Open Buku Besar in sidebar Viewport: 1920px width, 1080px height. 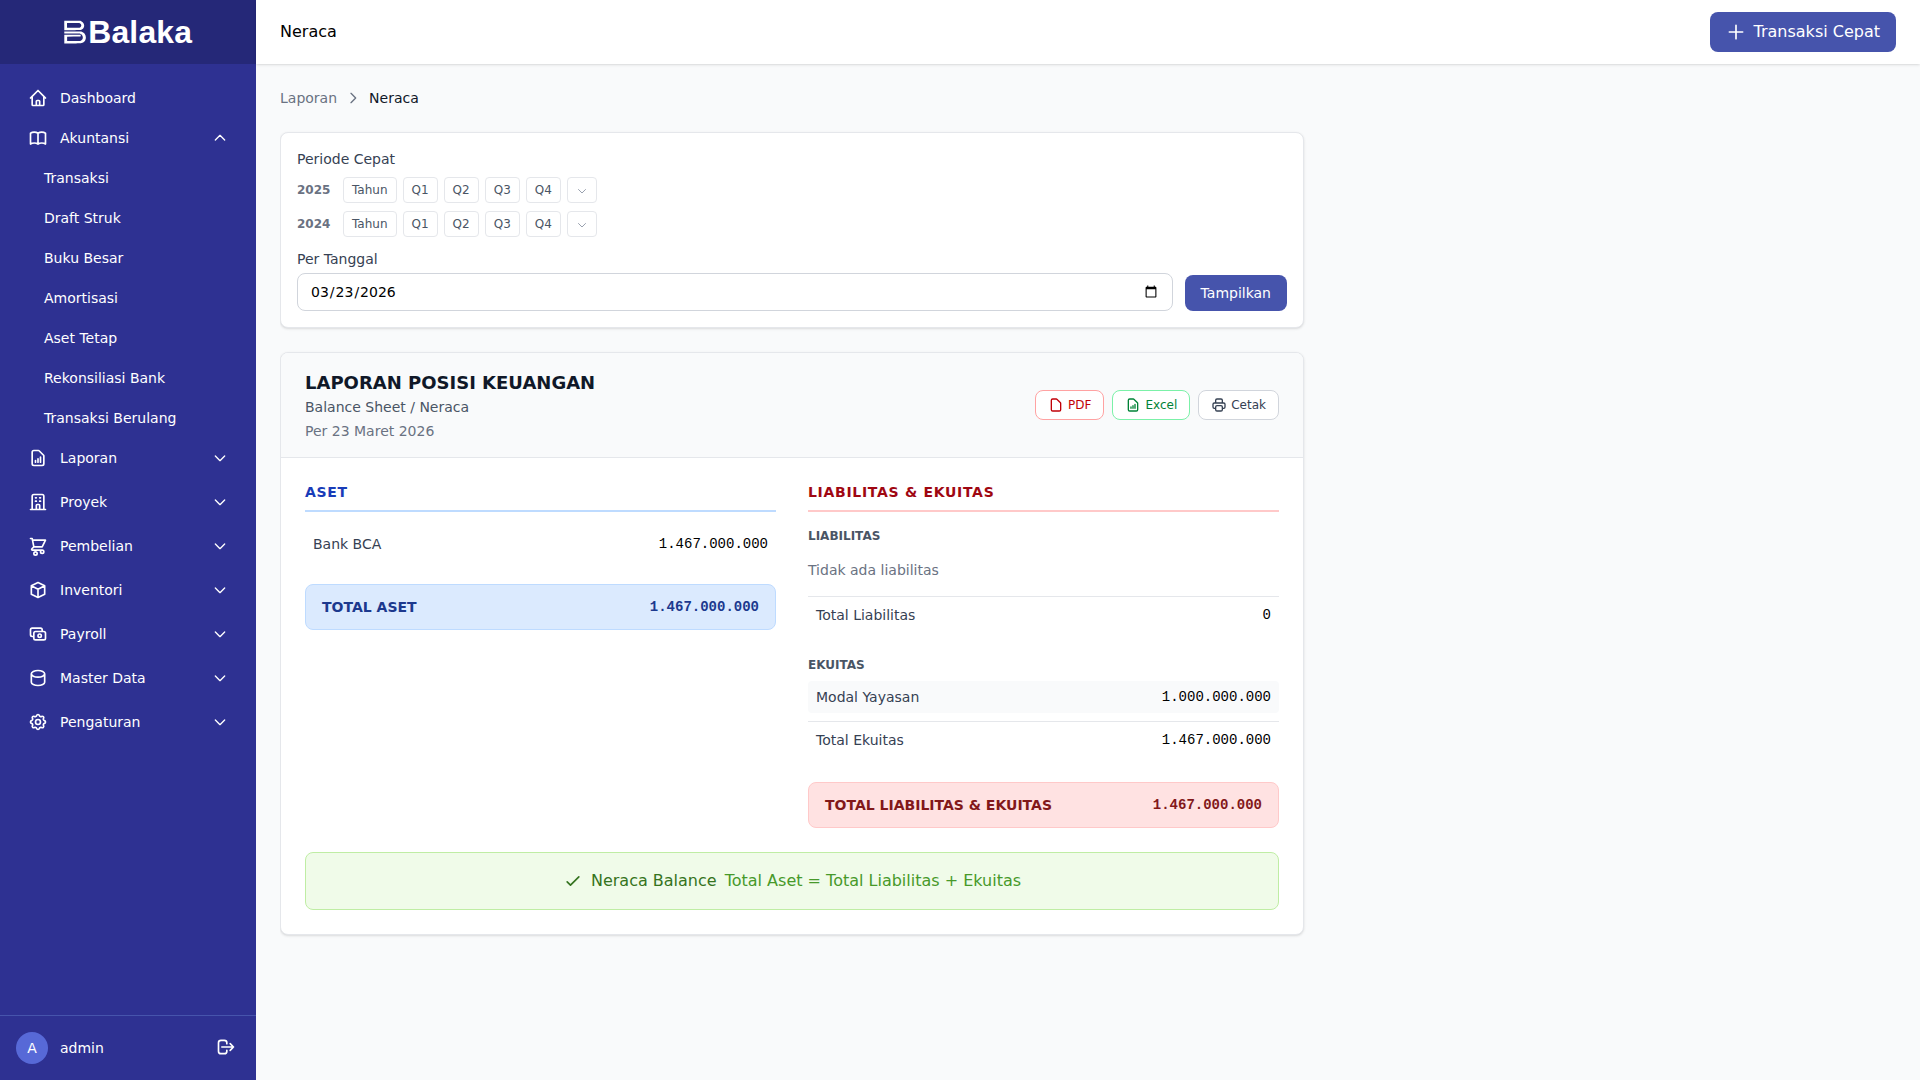pyautogui.click(x=84, y=258)
